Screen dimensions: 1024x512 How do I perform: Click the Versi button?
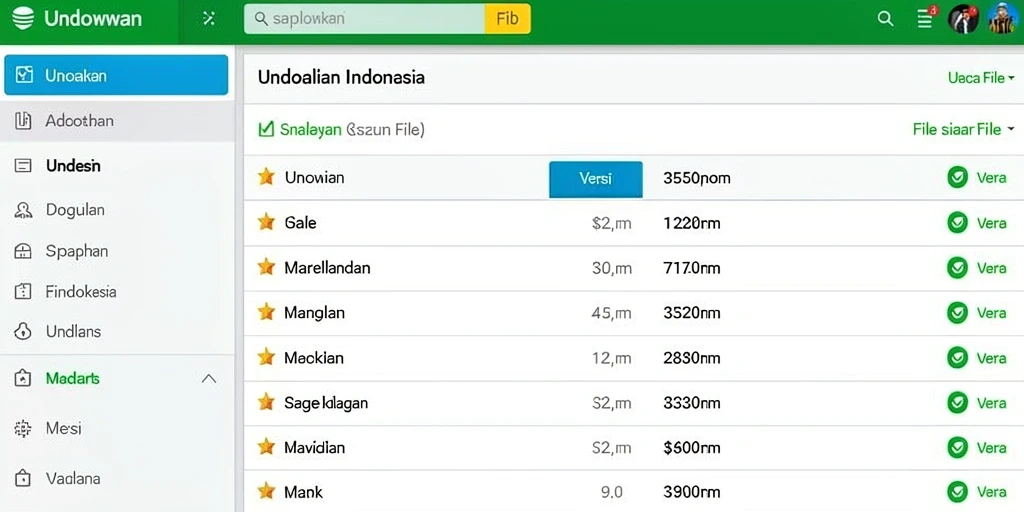[596, 179]
